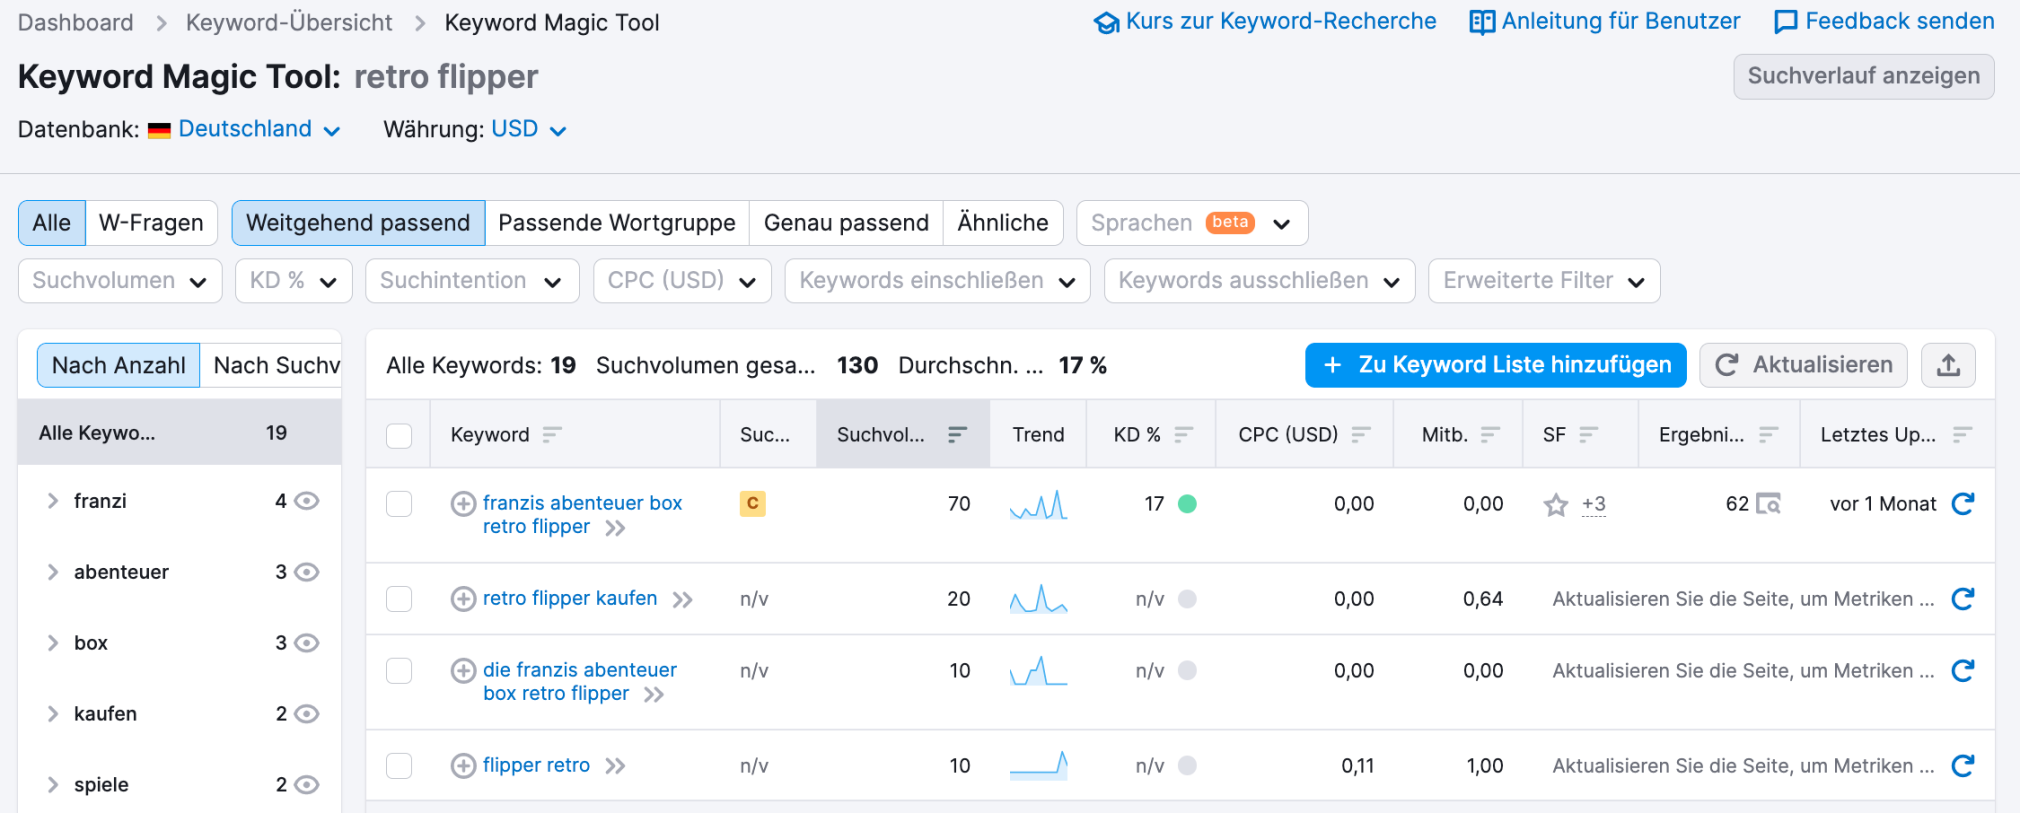
Task: Open double-arrow next to flipper retro
Action: 615,766
